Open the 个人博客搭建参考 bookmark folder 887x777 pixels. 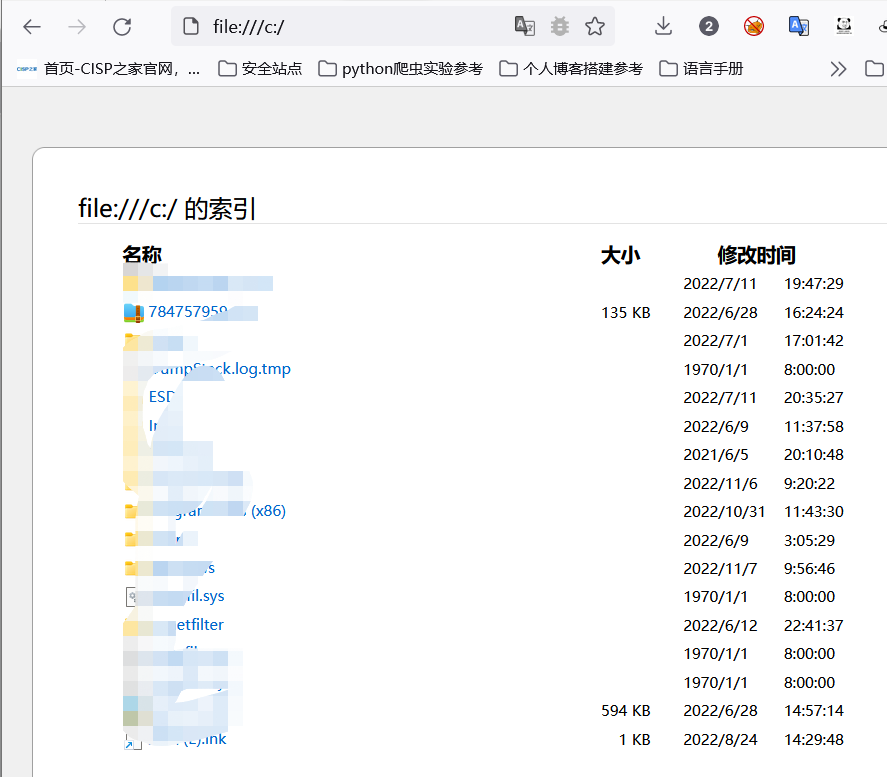pos(571,69)
